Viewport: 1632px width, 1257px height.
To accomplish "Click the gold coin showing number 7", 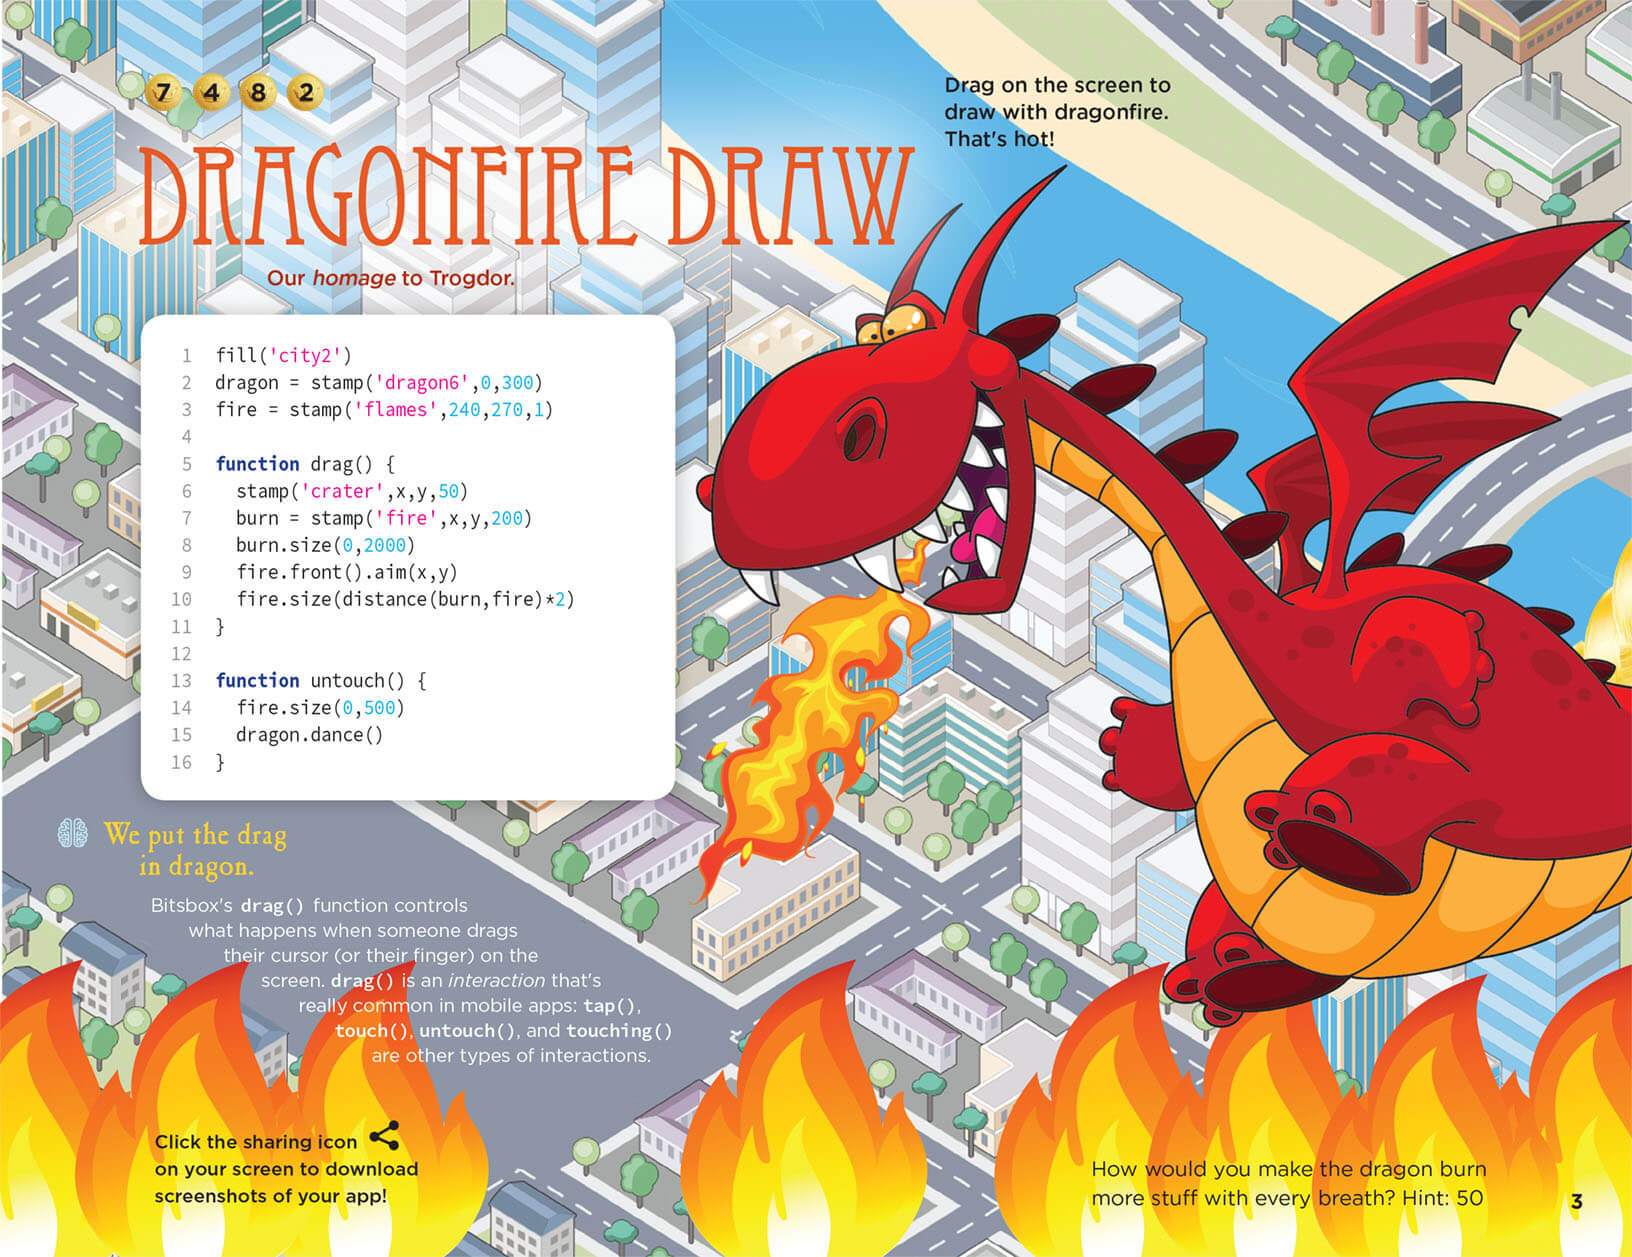I will 162,93.
